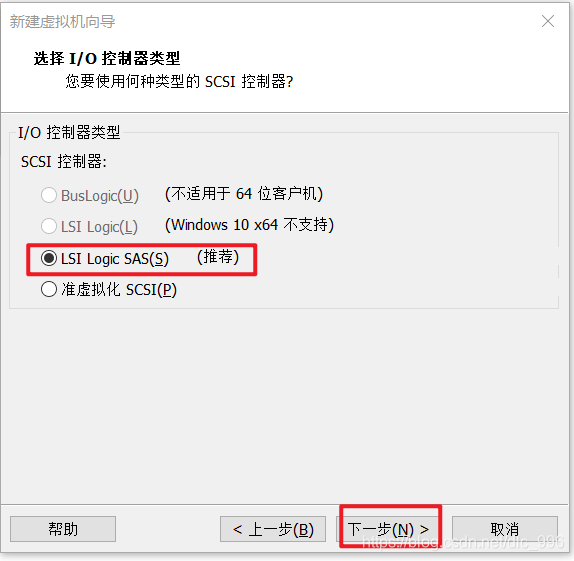
Task: Cancel the wizard with the 取消 button
Action: point(505,529)
